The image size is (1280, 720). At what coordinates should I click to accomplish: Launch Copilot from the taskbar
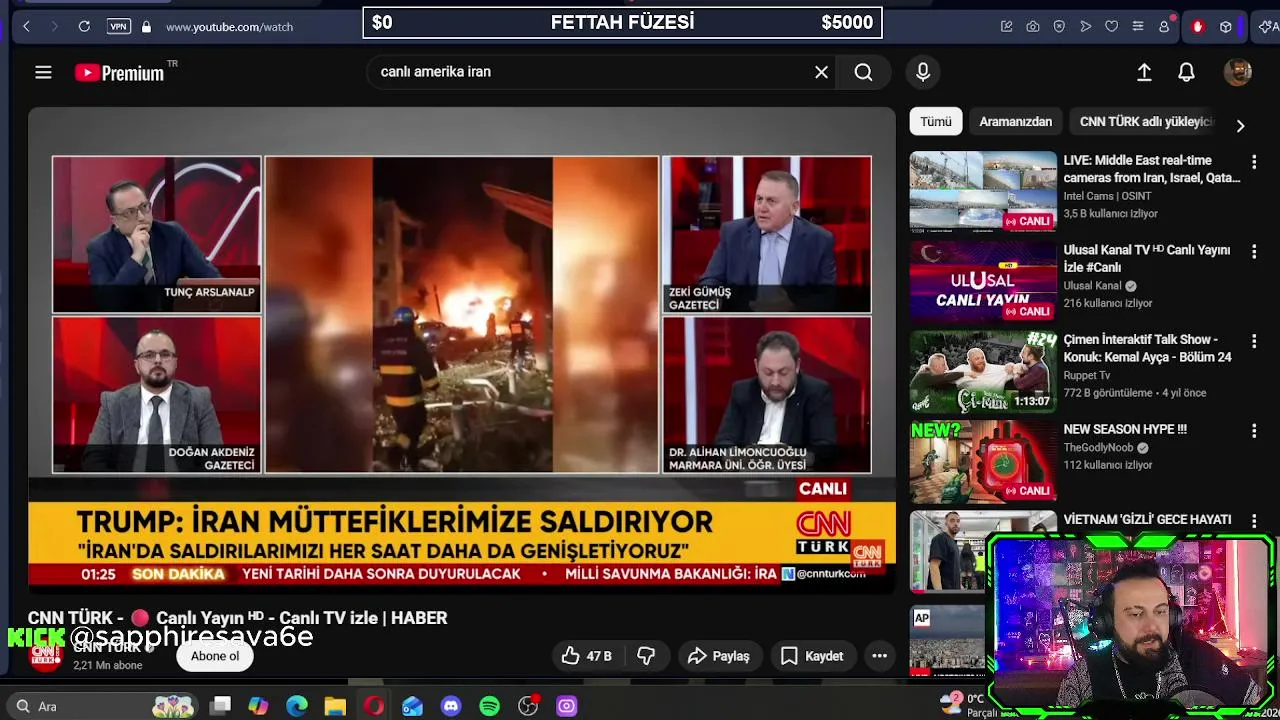coord(258,706)
